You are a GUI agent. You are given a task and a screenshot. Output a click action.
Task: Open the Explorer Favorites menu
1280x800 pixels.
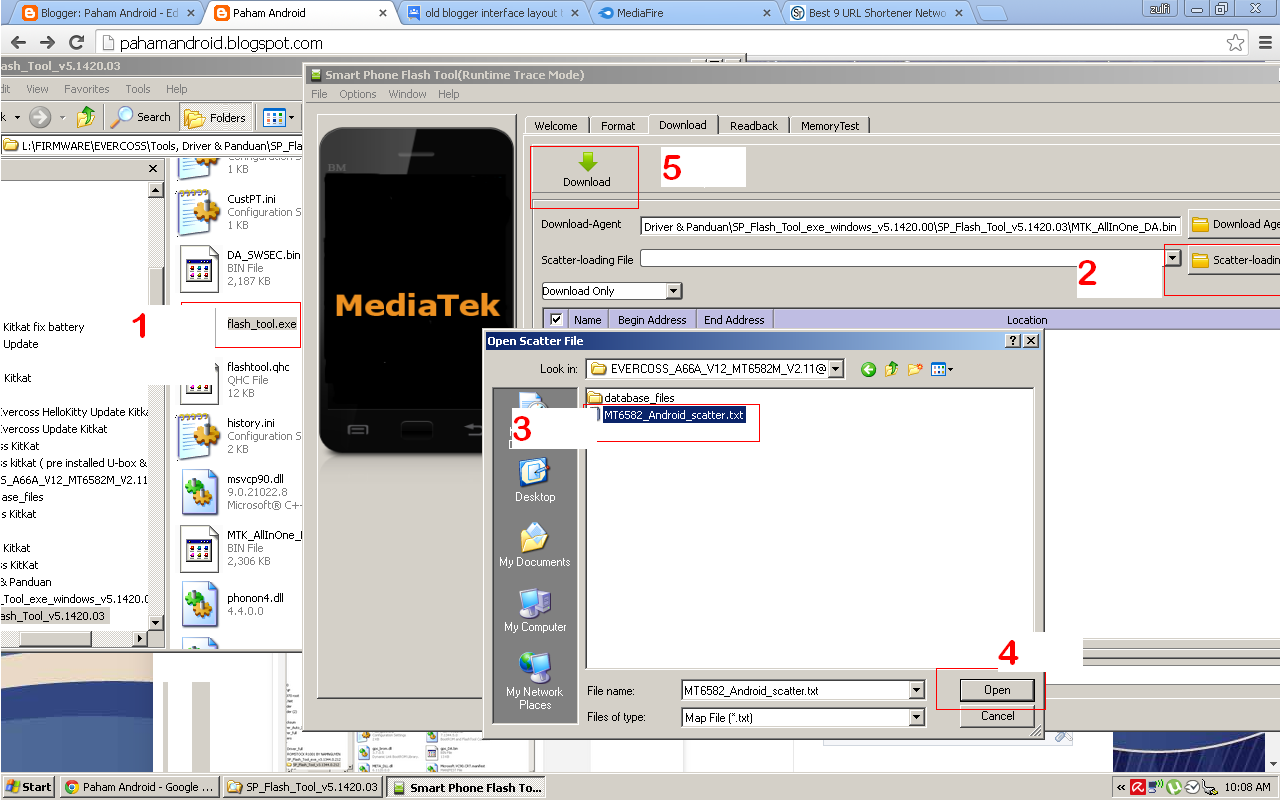pos(87,89)
